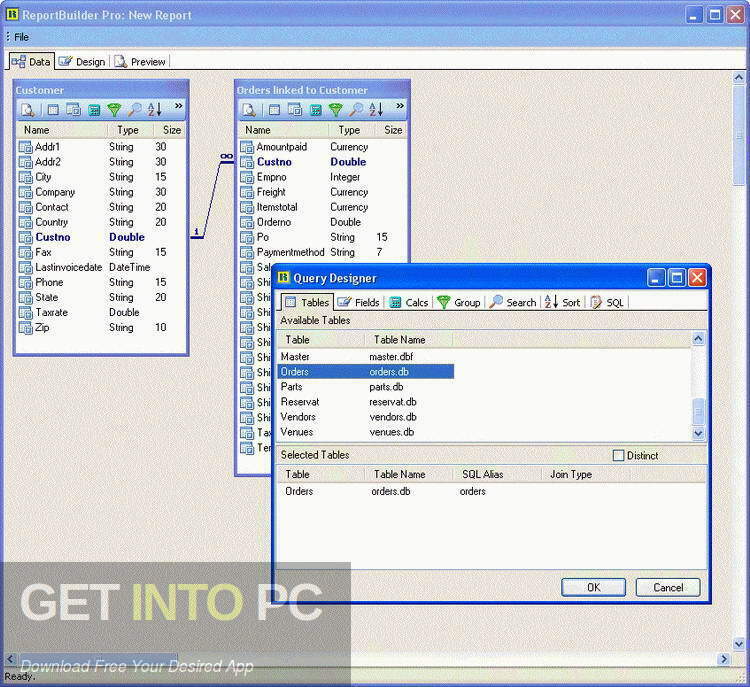The height and width of the screenshot is (687, 750).
Task: Open Fields tab in Query Designer
Action: 358,302
